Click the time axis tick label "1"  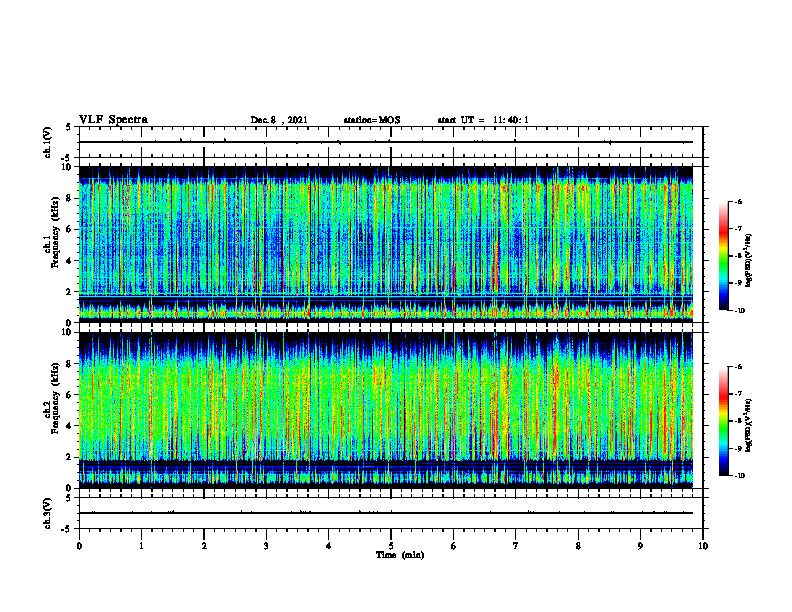[x=141, y=546]
